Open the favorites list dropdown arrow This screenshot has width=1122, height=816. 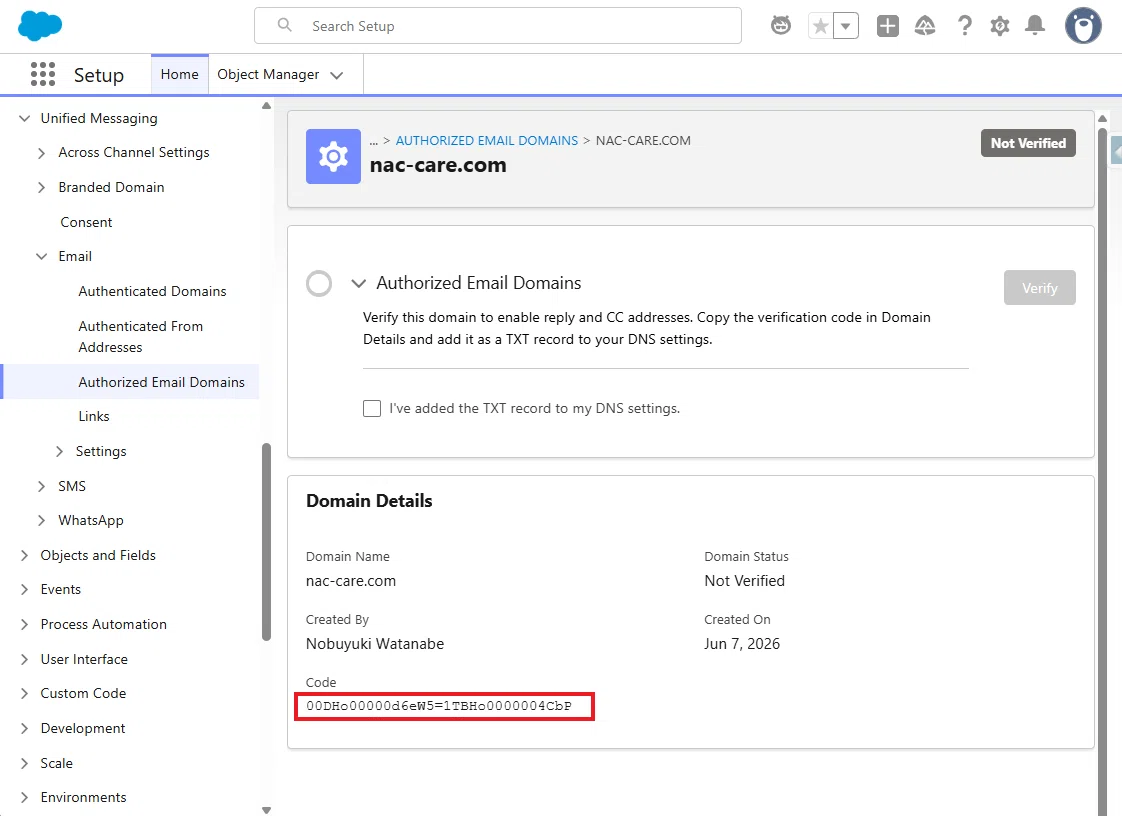point(846,26)
